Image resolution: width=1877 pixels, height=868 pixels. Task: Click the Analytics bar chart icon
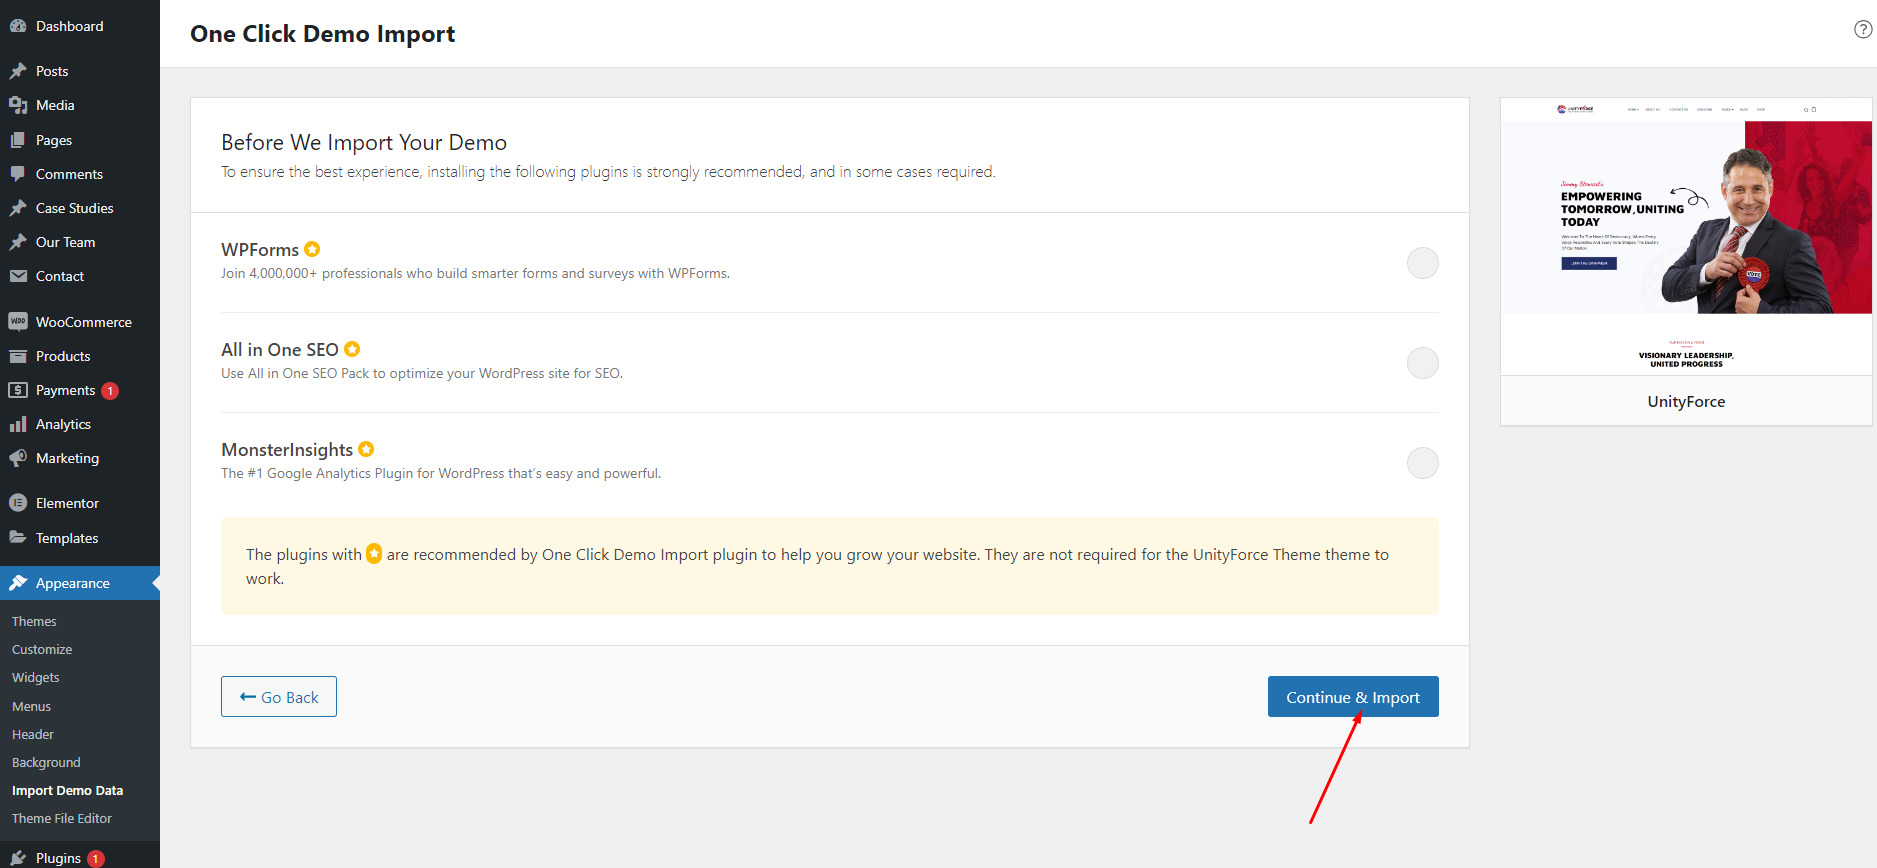tap(18, 424)
